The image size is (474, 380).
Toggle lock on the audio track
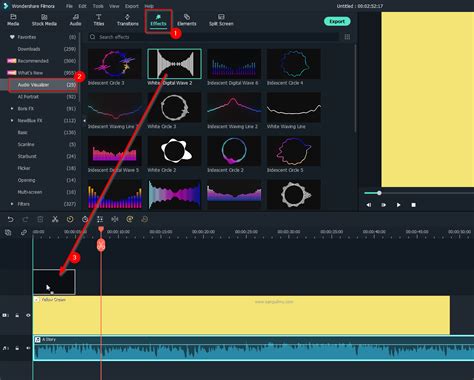tap(17, 348)
